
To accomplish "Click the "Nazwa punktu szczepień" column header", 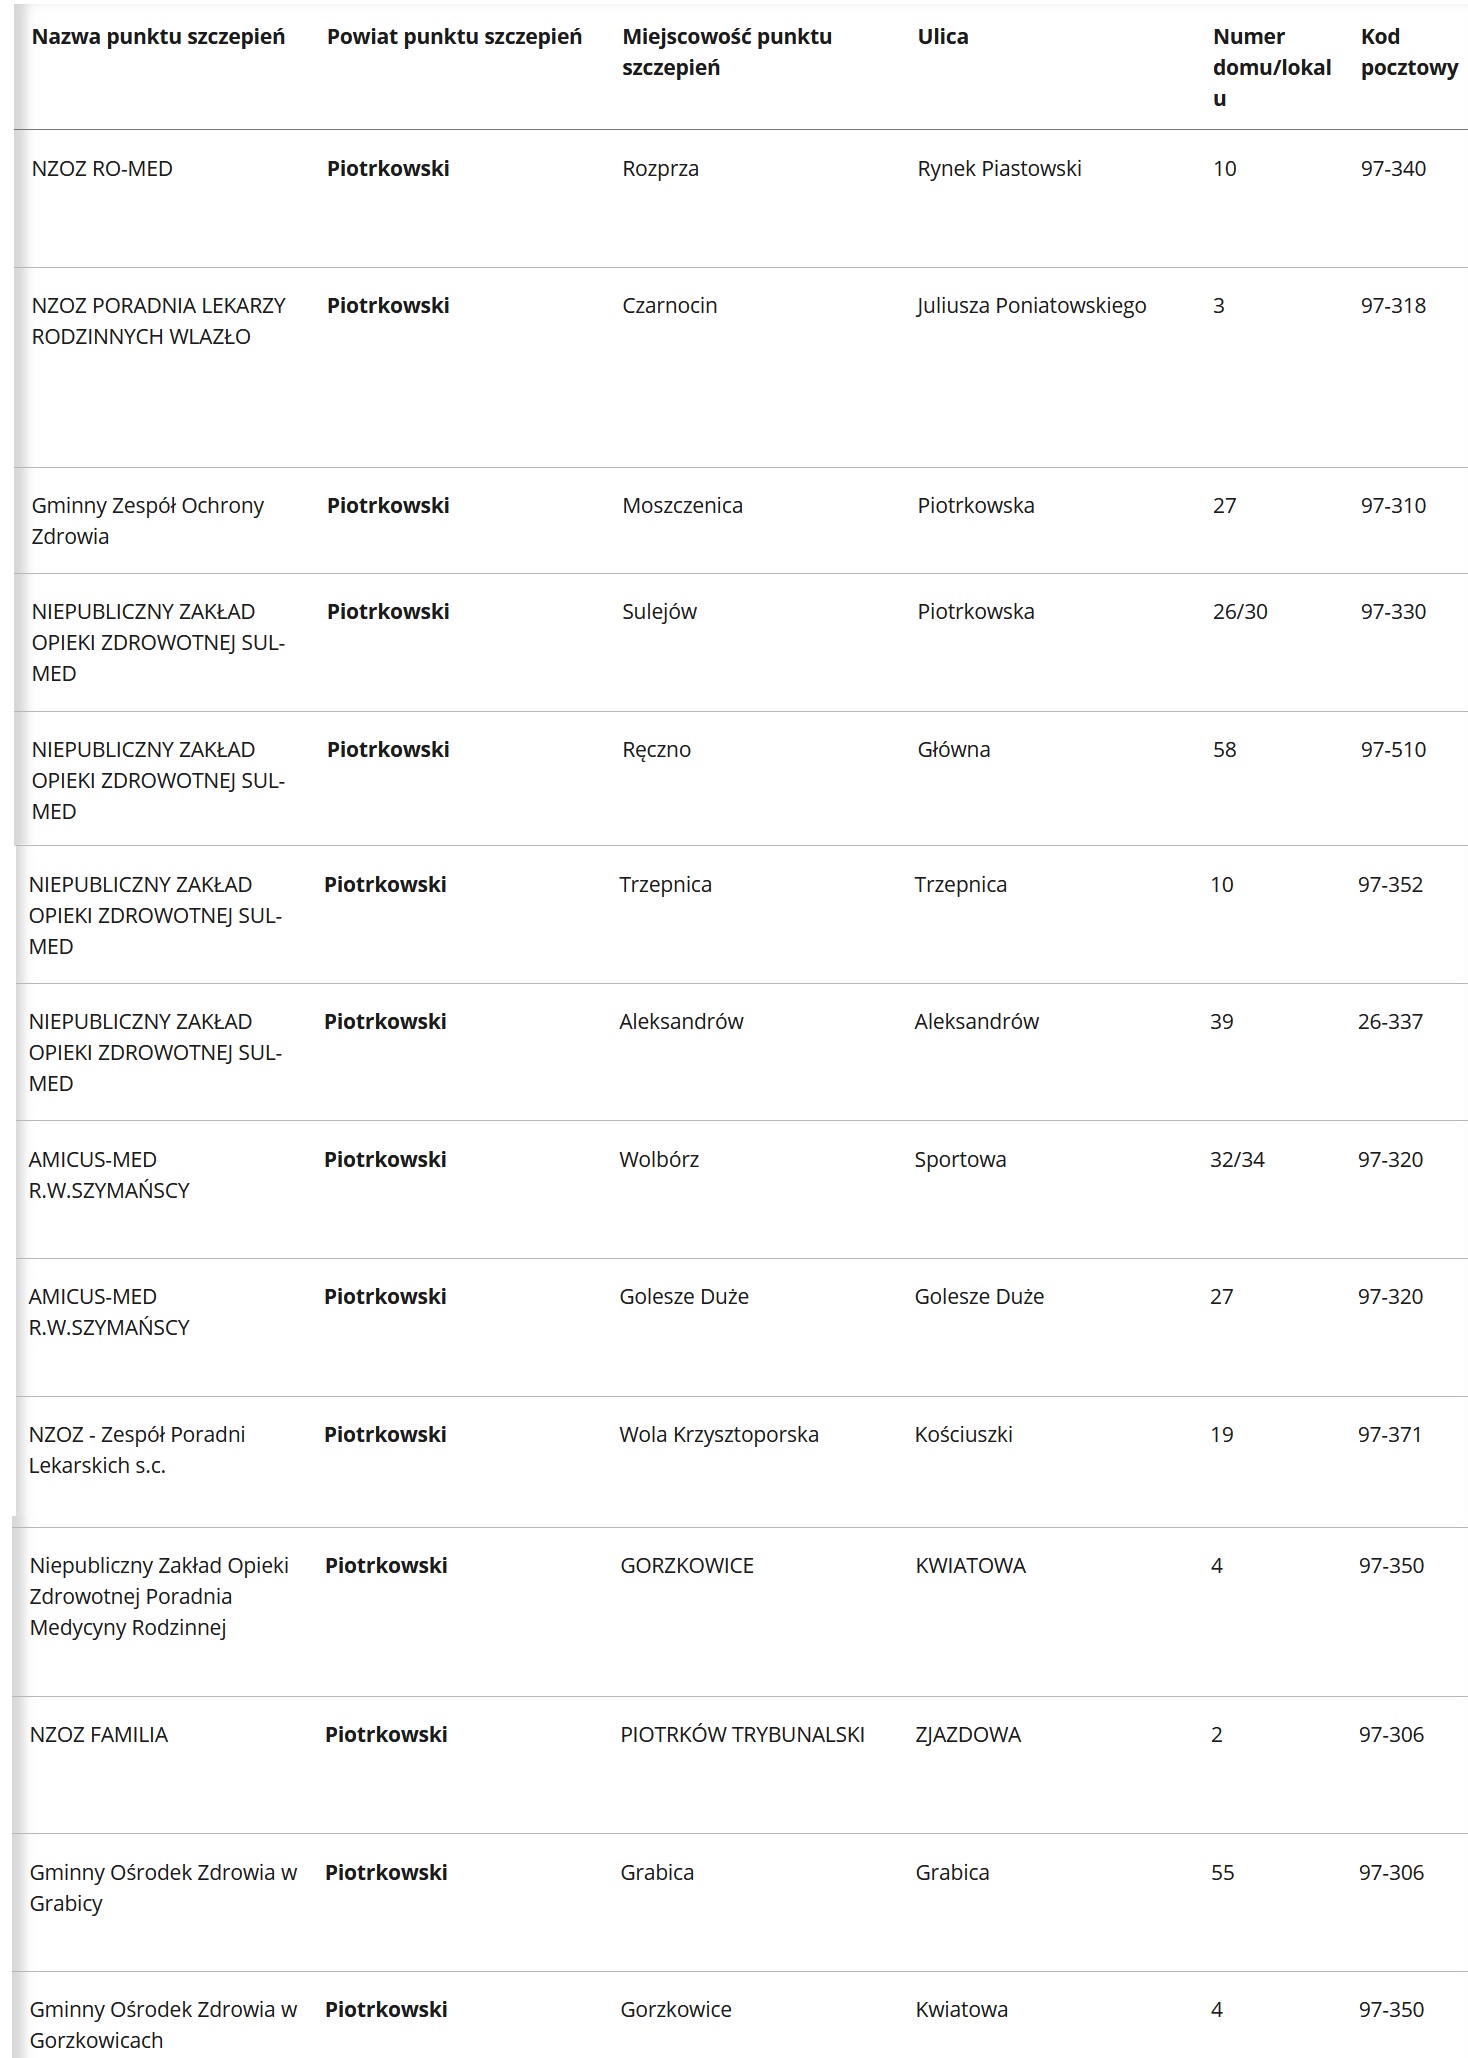I will [x=158, y=37].
